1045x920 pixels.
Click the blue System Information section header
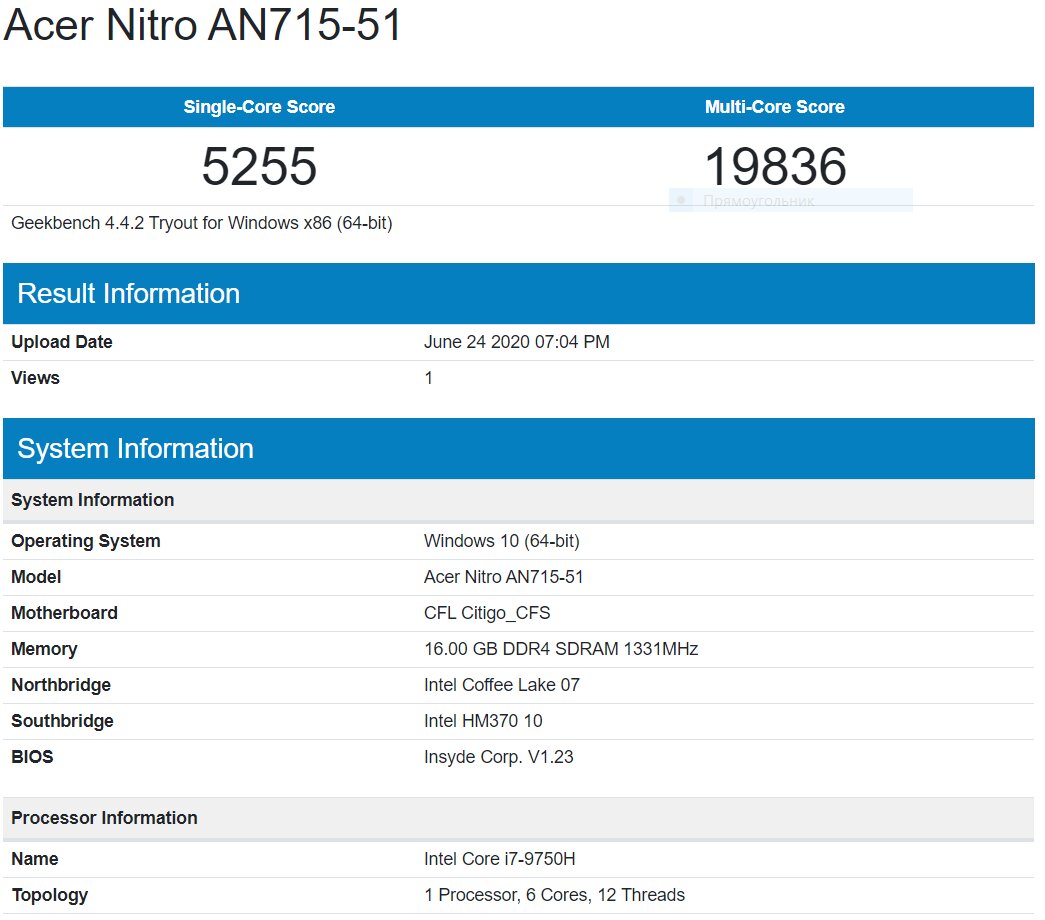pos(135,448)
